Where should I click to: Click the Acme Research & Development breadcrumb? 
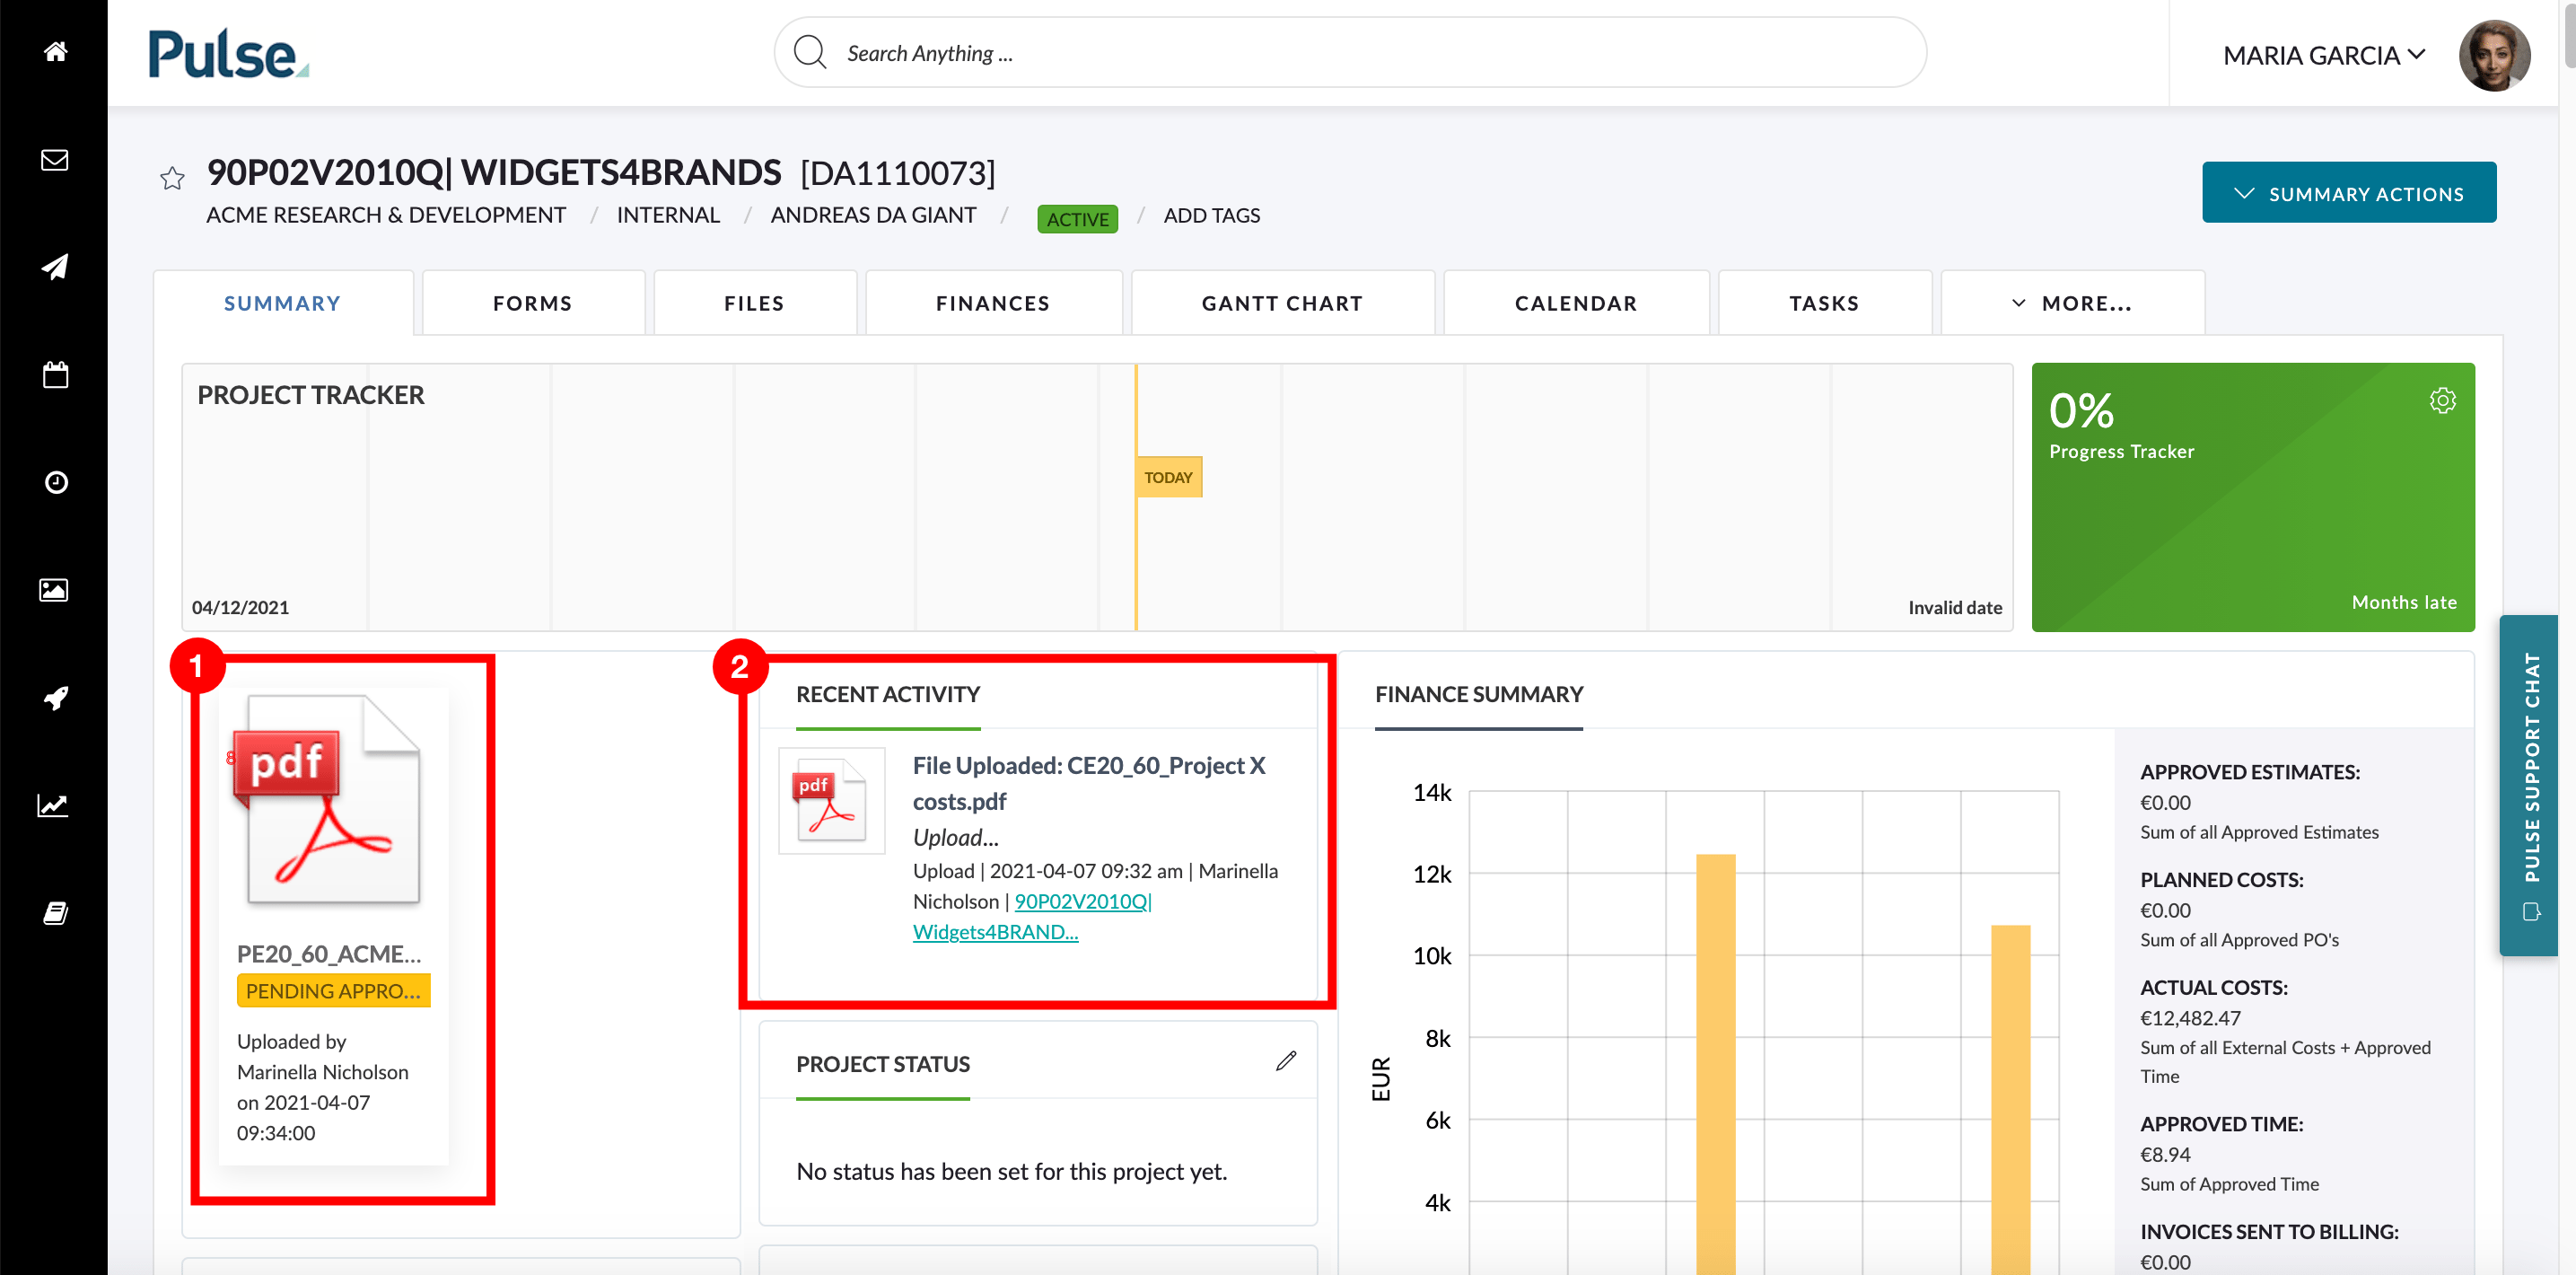[x=386, y=215]
